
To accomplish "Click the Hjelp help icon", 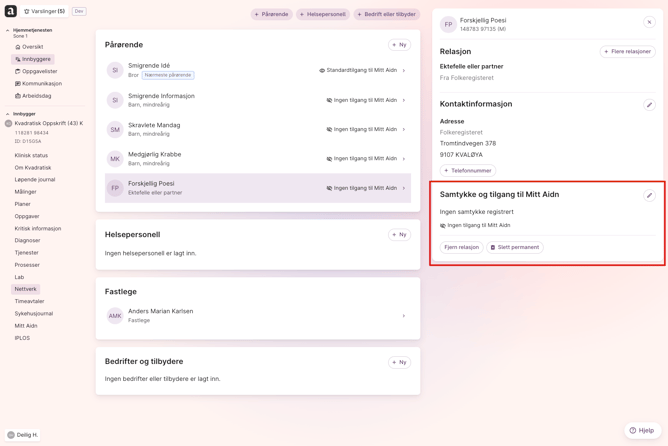I will pos(633,430).
